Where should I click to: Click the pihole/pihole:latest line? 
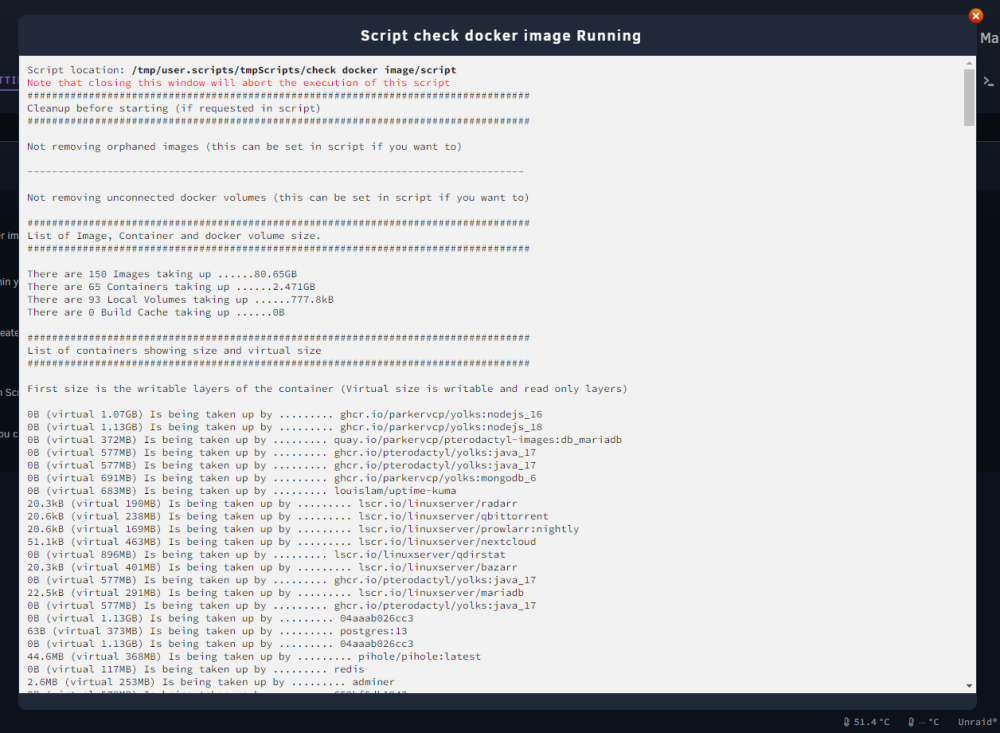(254, 657)
